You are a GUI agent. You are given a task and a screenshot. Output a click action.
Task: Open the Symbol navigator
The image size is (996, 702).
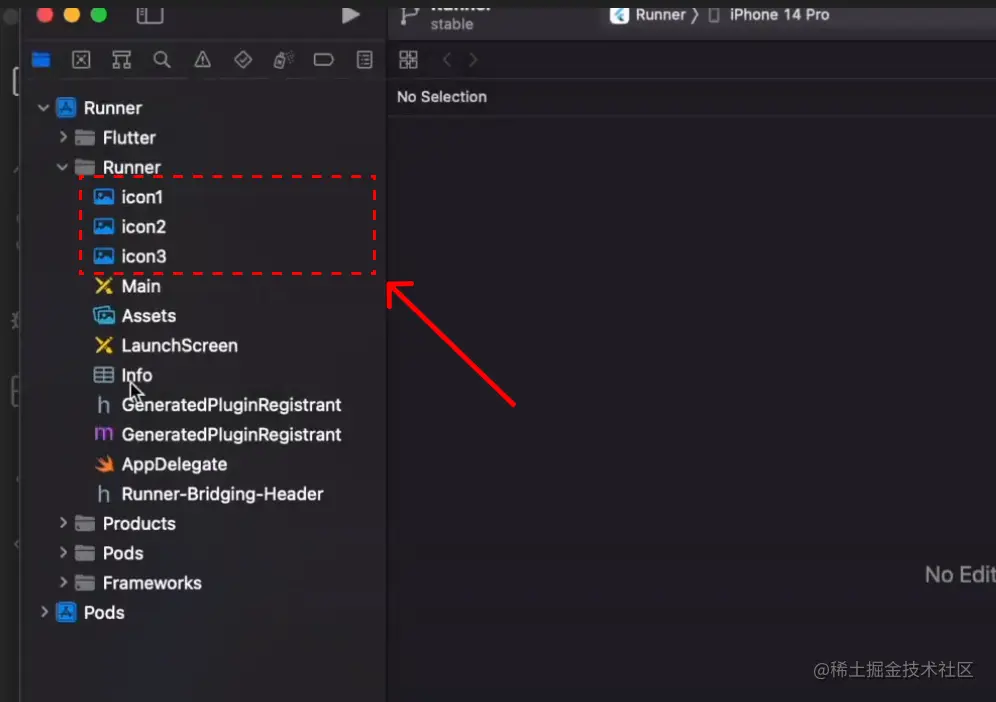coord(121,60)
